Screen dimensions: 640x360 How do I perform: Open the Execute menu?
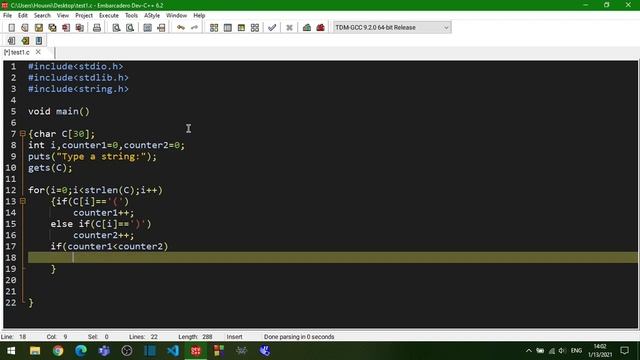pyautogui.click(x=109, y=16)
